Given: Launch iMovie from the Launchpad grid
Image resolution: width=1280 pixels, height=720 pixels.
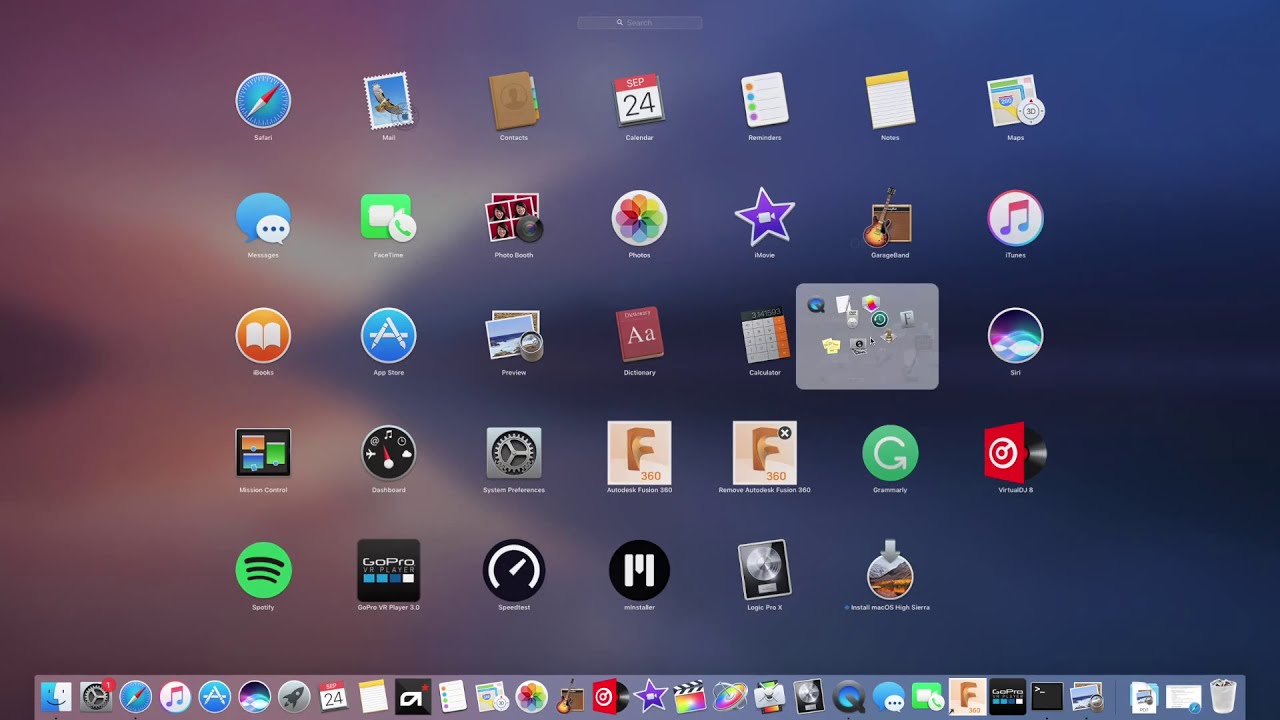Looking at the screenshot, I should pos(765,217).
